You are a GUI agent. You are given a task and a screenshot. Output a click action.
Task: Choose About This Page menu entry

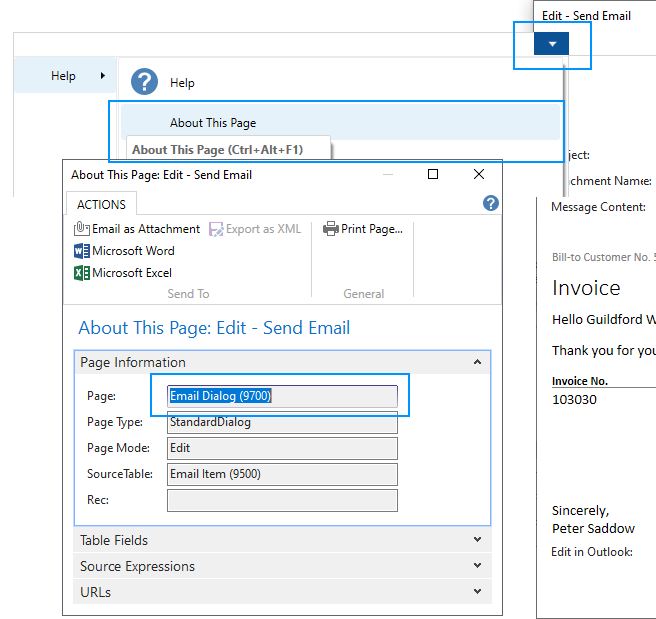213,123
